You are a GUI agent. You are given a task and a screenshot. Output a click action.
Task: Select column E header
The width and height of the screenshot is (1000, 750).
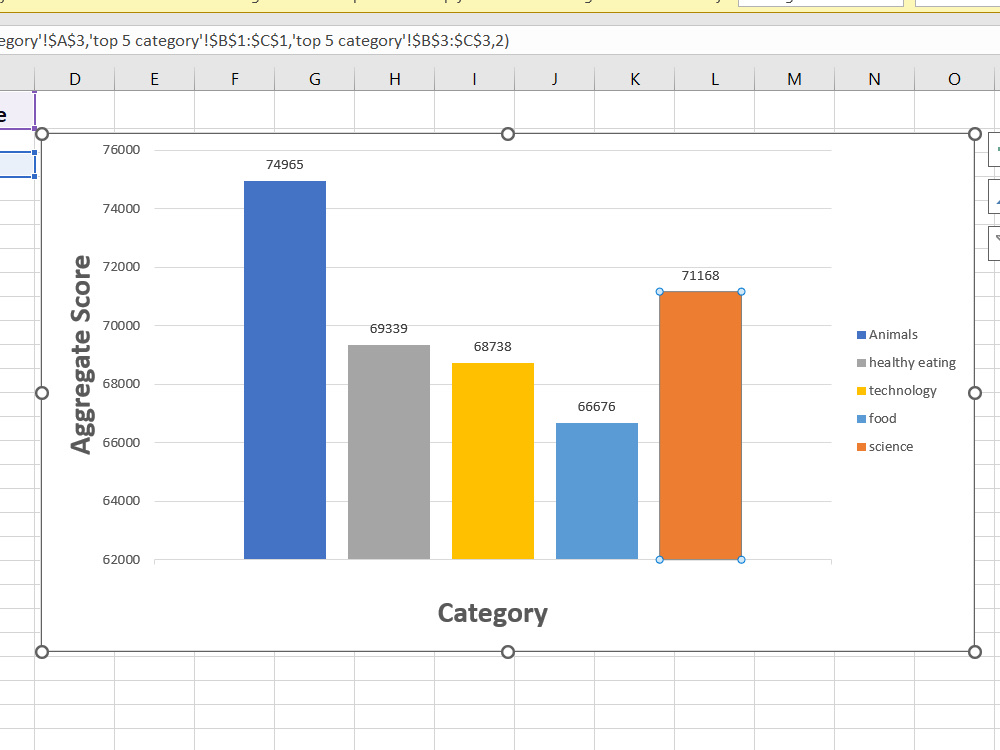[x=154, y=79]
